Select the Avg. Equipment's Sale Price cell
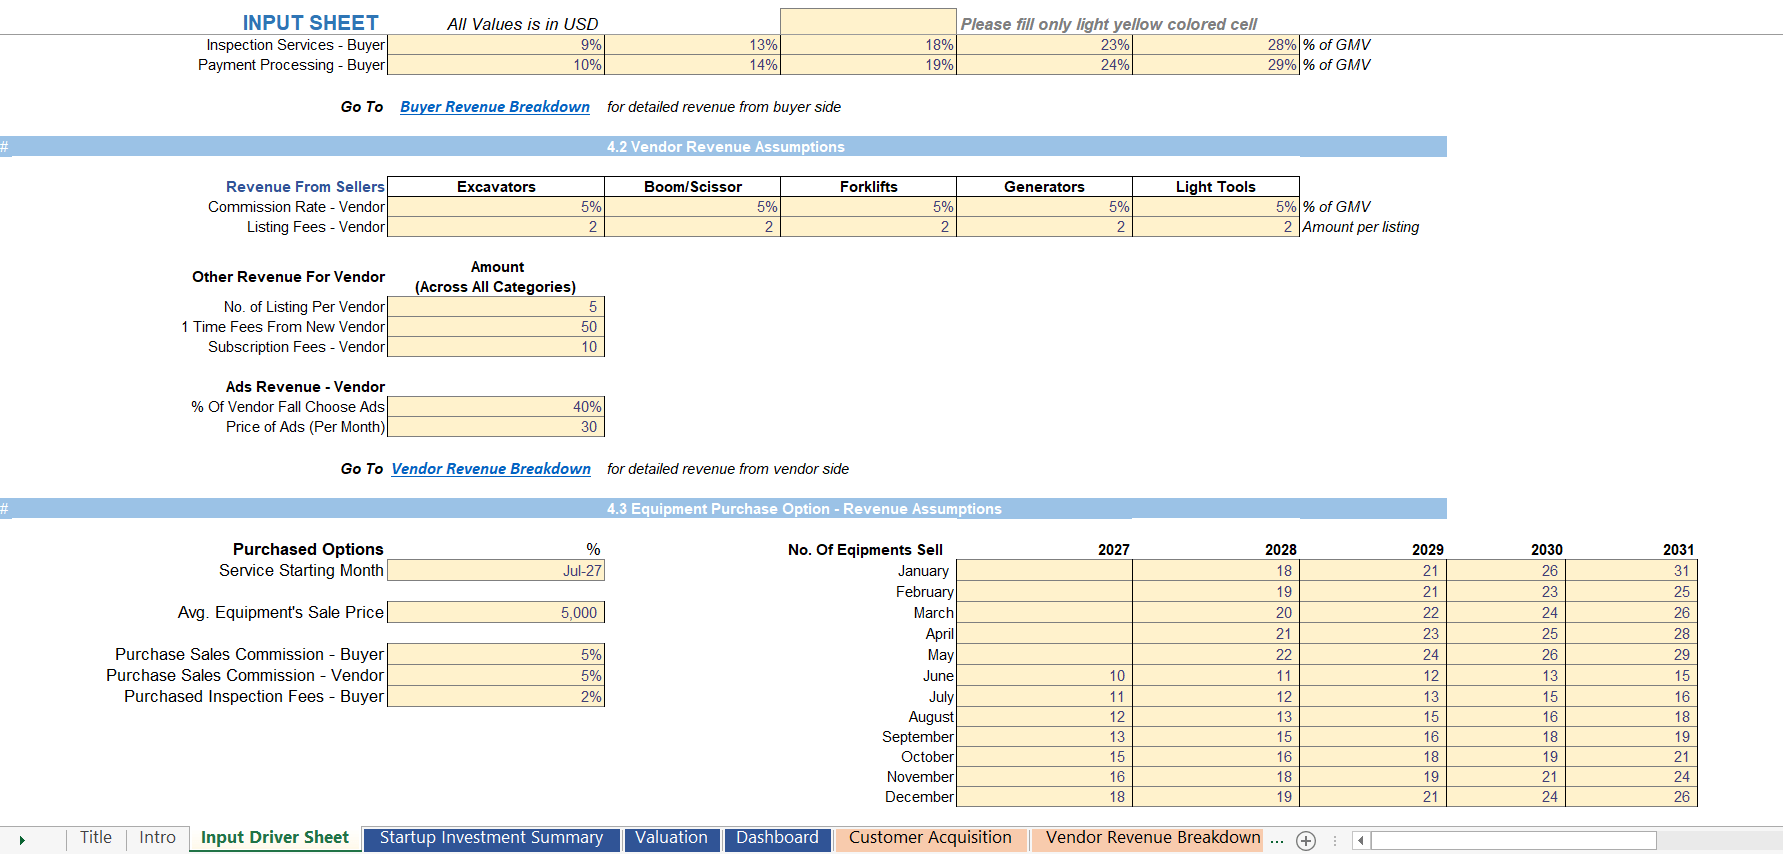The width and height of the screenshot is (1783, 854). (496, 612)
